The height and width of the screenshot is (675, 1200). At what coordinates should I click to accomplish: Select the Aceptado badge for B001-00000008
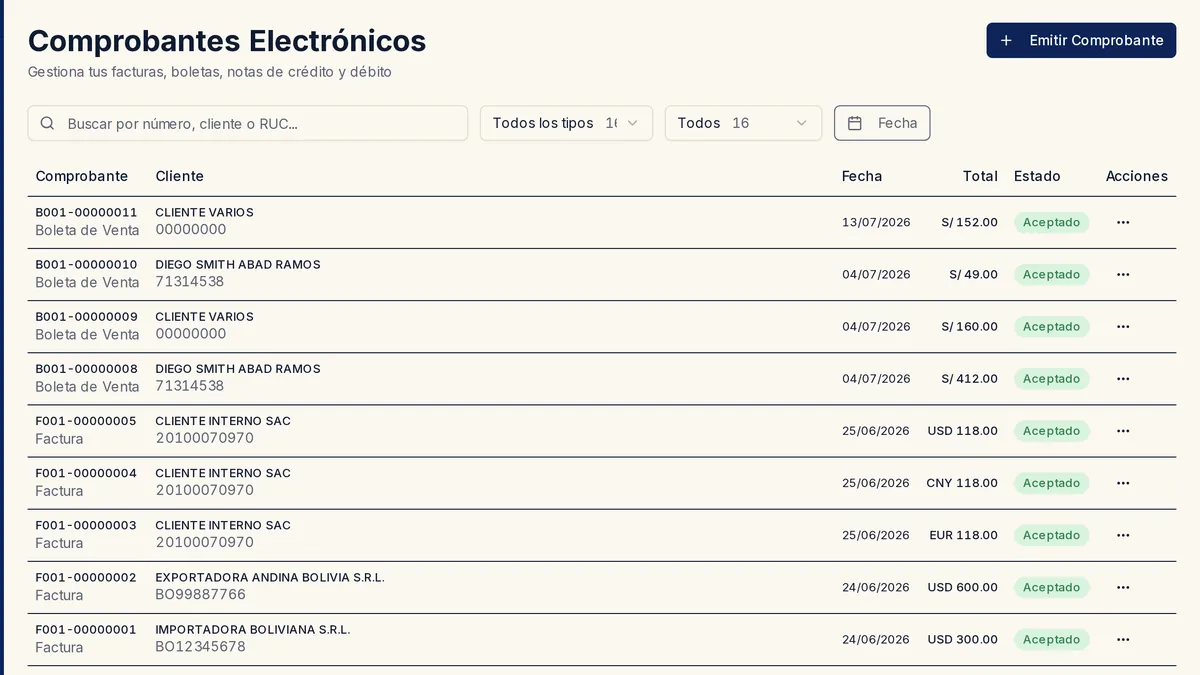(1051, 379)
